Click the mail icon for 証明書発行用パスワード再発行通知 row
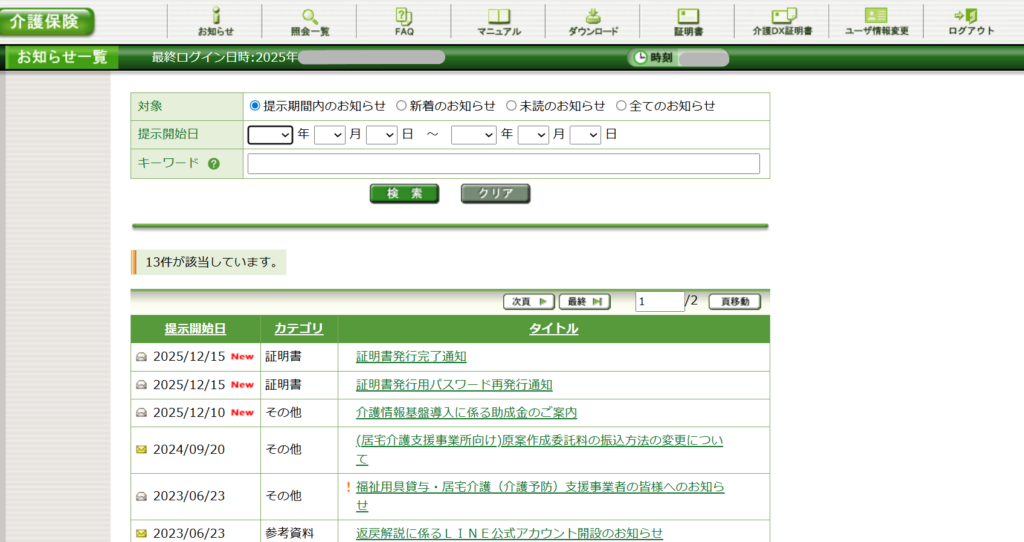This screenshot has height=542, width=1024. point(141,385)
